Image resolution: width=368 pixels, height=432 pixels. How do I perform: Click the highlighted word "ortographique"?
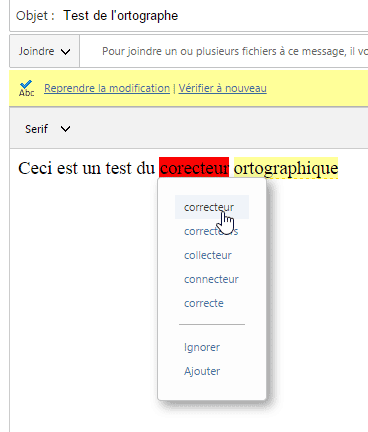[x=286, y=168]
